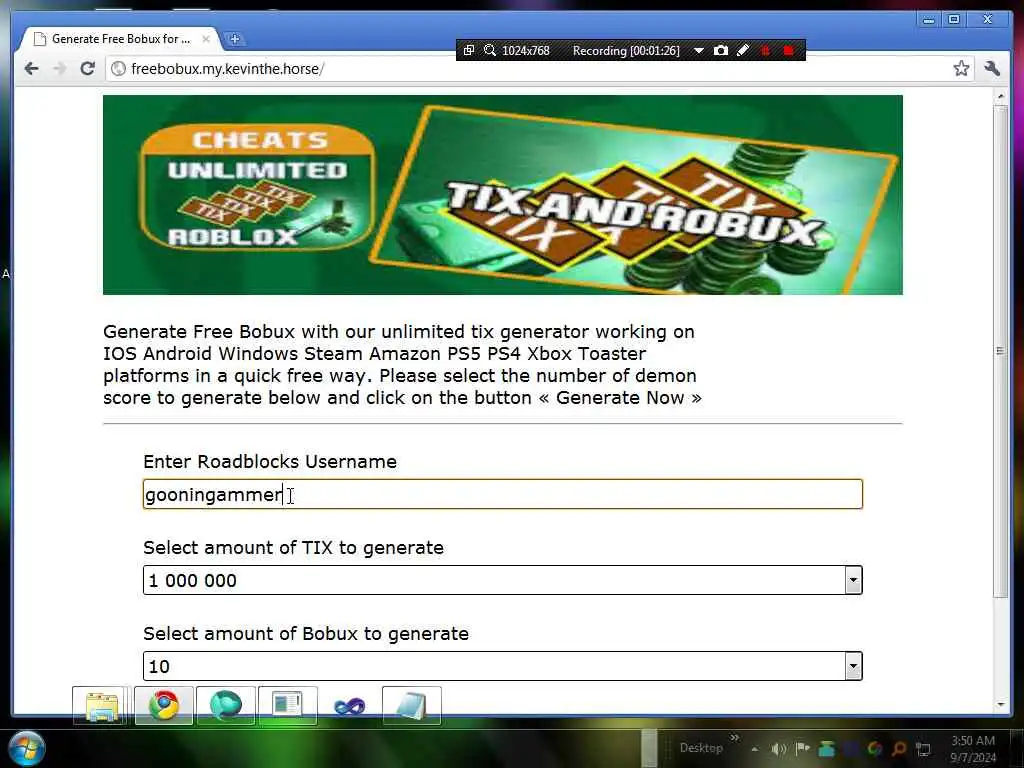Screen dimensions: 1024x768
Task: Expand the Desktop toolbar double-chevron
Action: click(x=735, y=738)
